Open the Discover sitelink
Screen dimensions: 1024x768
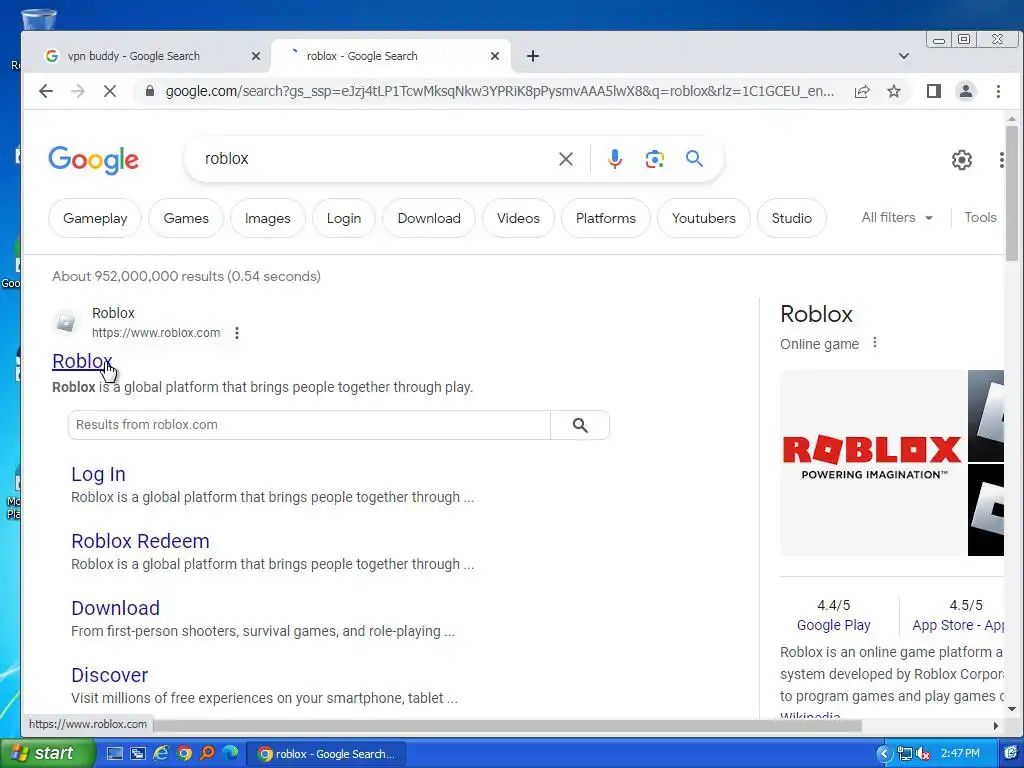[109, 675]
